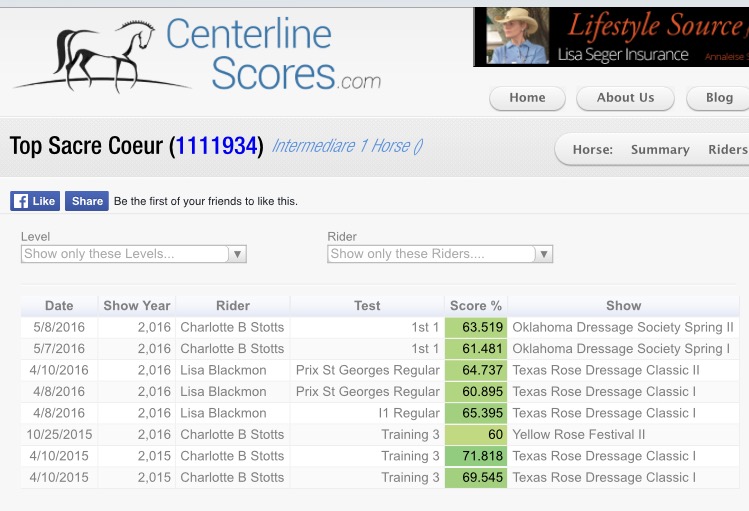Click the I1 Regular test cell
Screen dimensions: 749x511
click(367, 413)
